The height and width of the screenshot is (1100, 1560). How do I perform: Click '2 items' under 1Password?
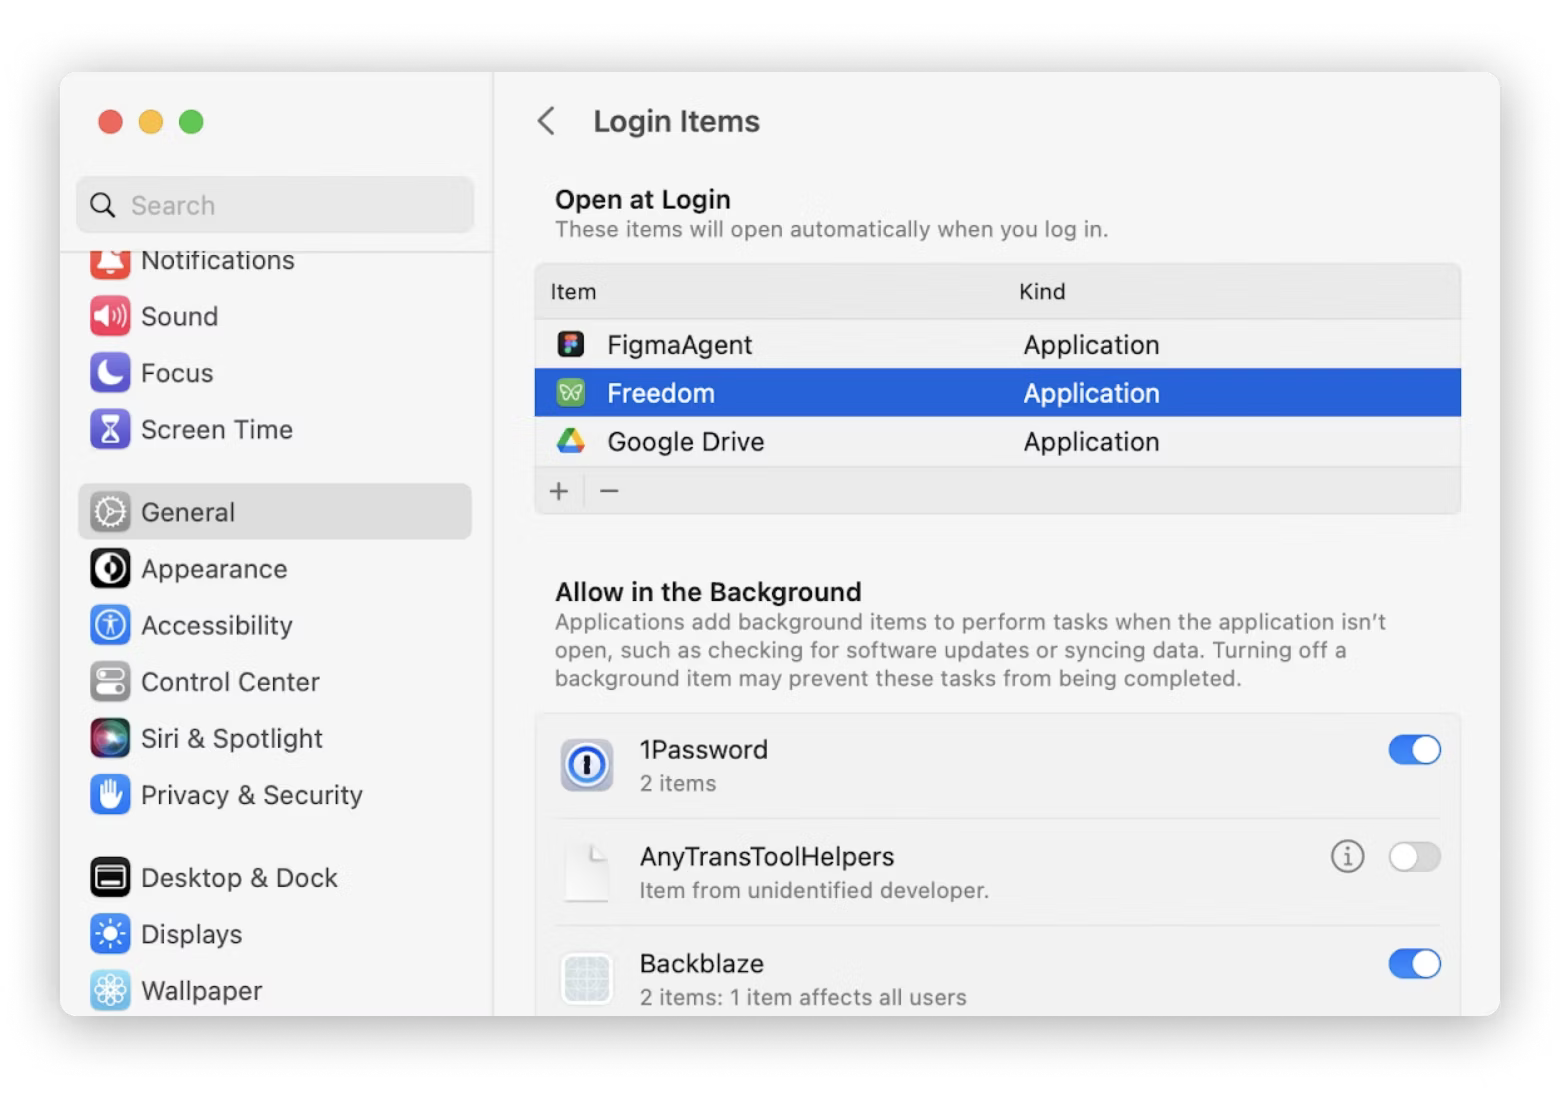[678, 784]
